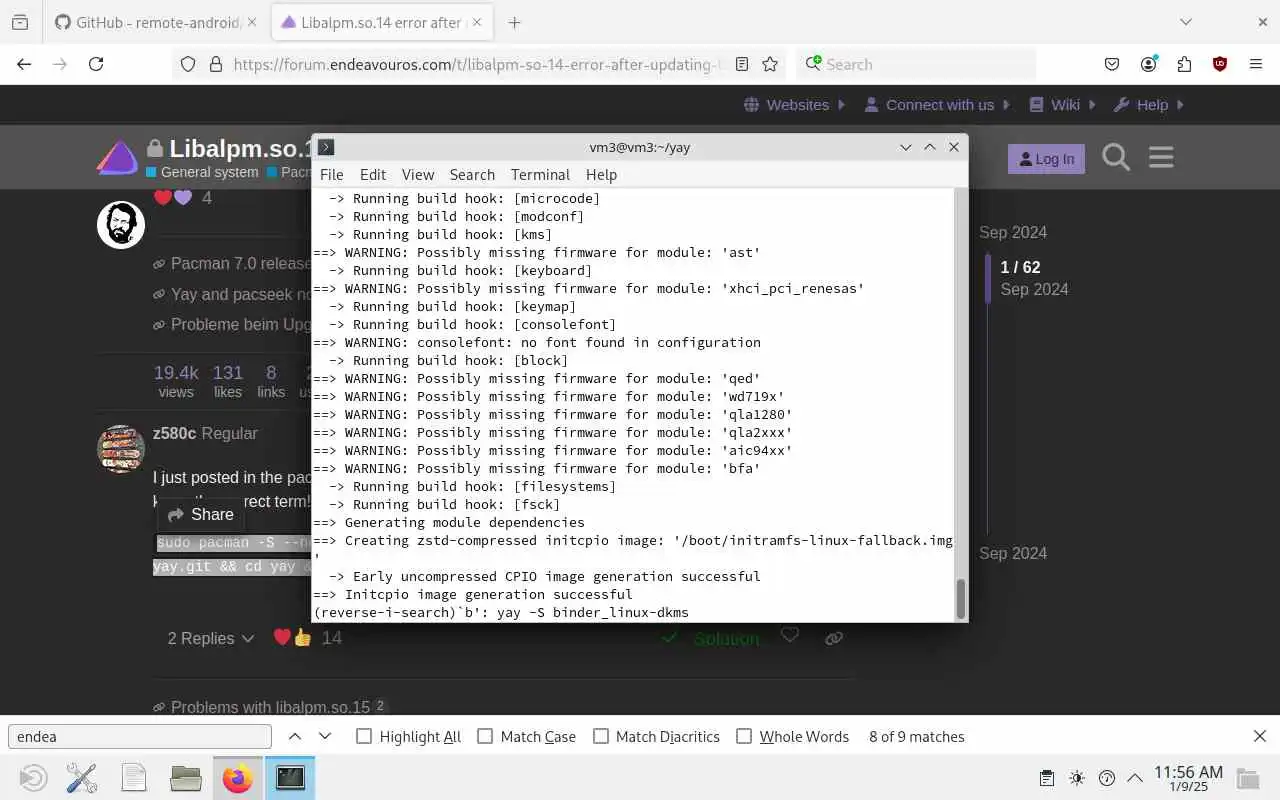Screen dimensions: 1280x800
Task: Click the Share button on the quote
Action: coord(200,514)
